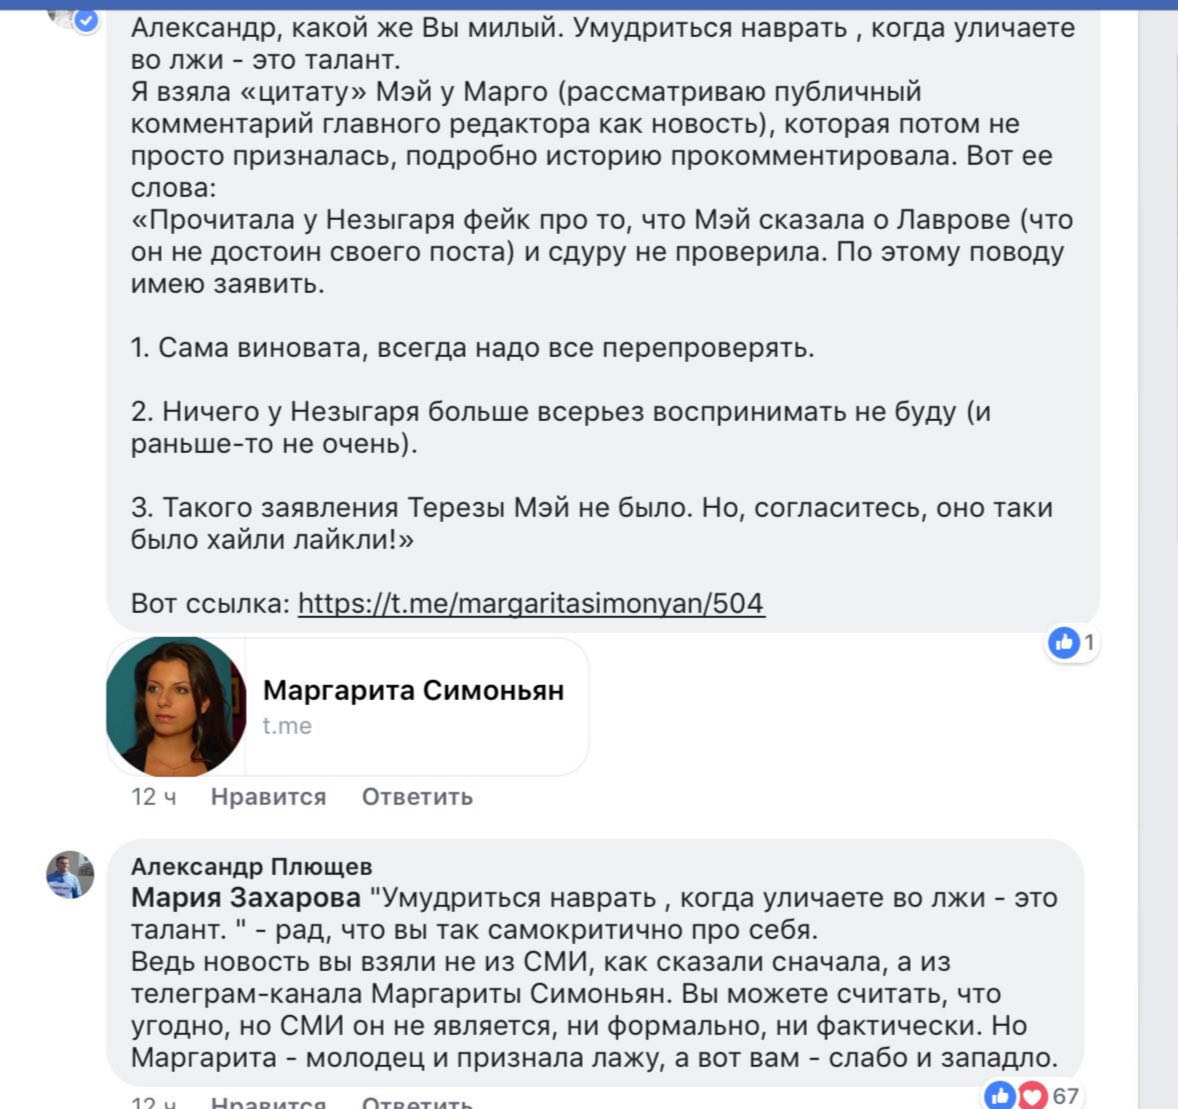Open the t.me/margaritasimonyan/504 link
Screen dimensions: 1178x1109
(x=531, y=603)
